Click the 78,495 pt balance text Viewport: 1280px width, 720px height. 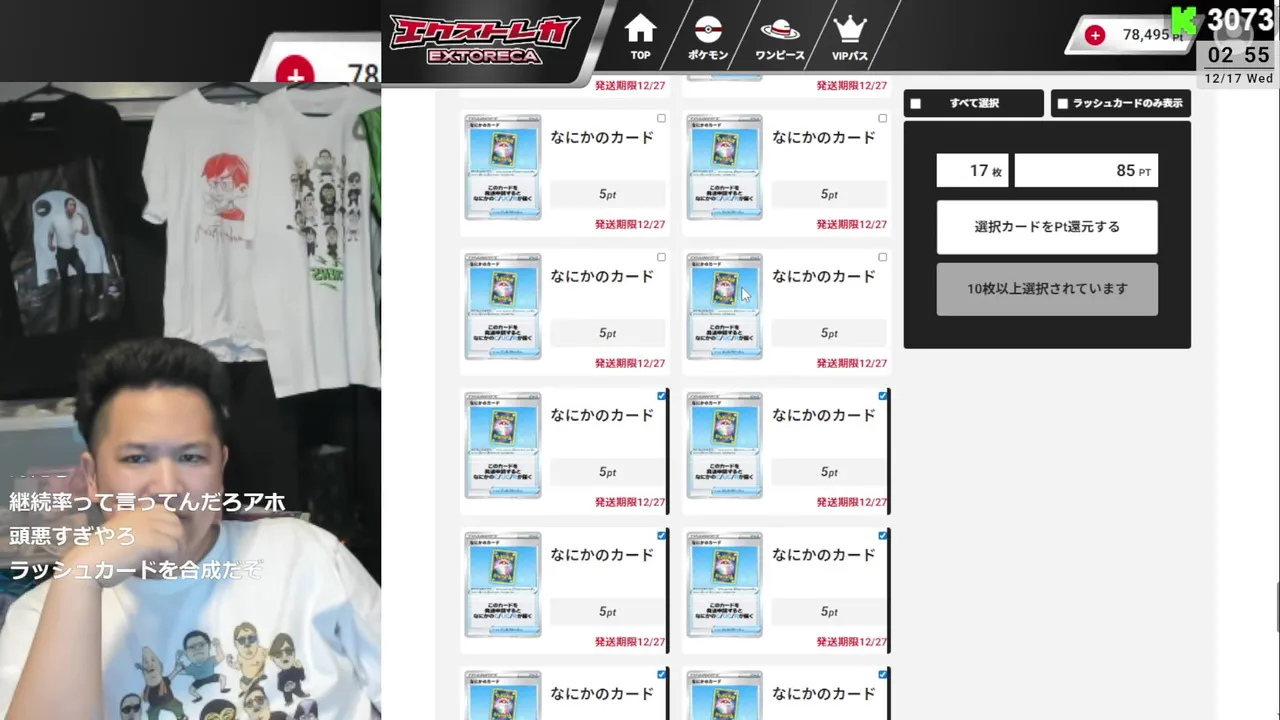coord(1153,35)
